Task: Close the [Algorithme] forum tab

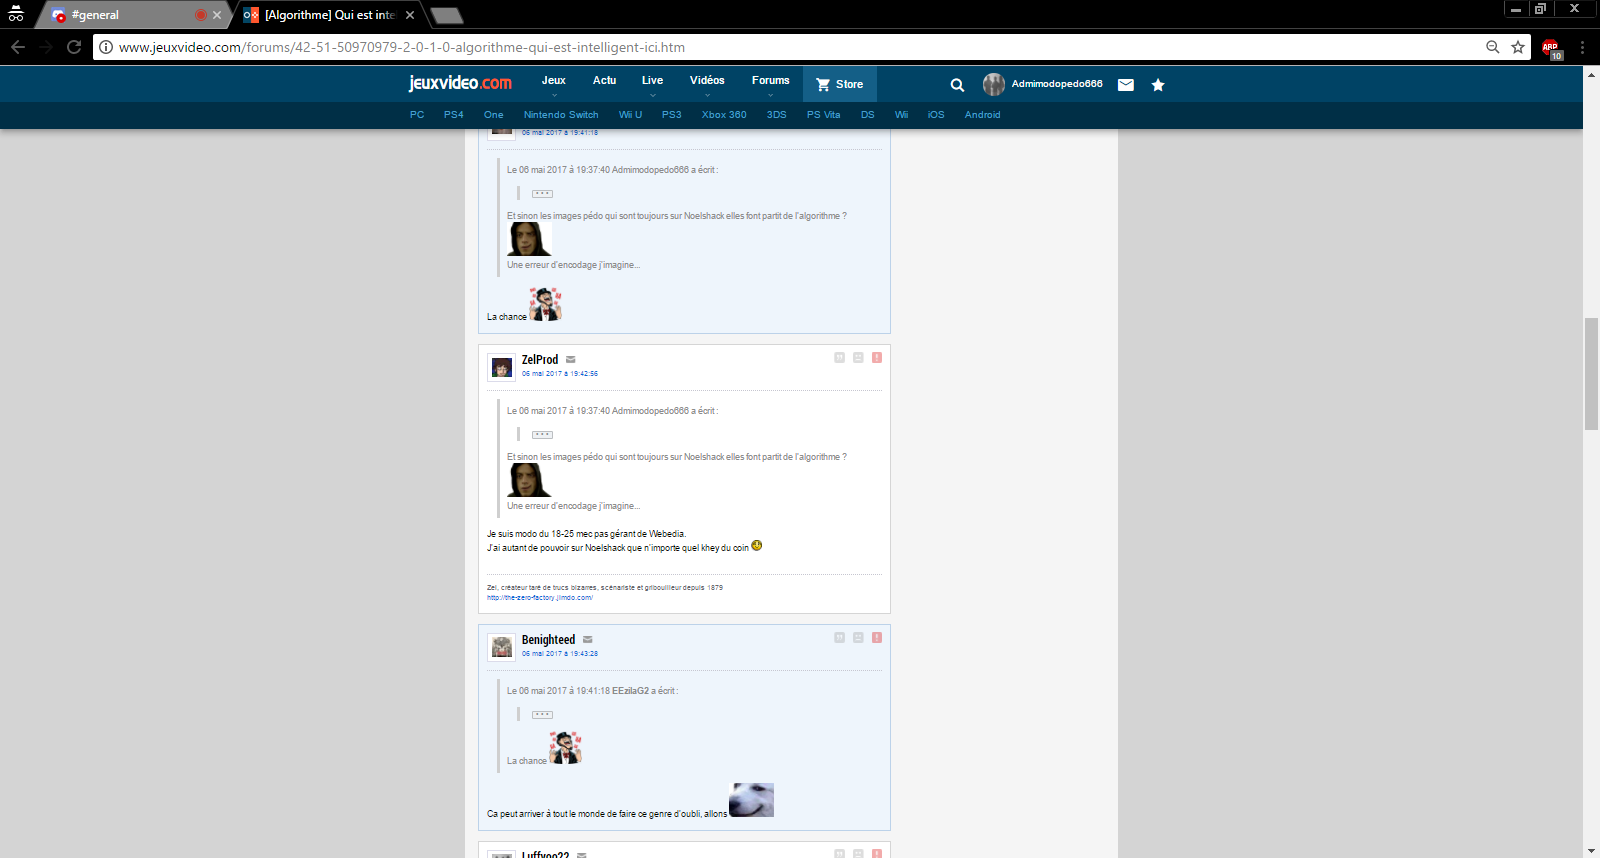Action: (410, 15)
